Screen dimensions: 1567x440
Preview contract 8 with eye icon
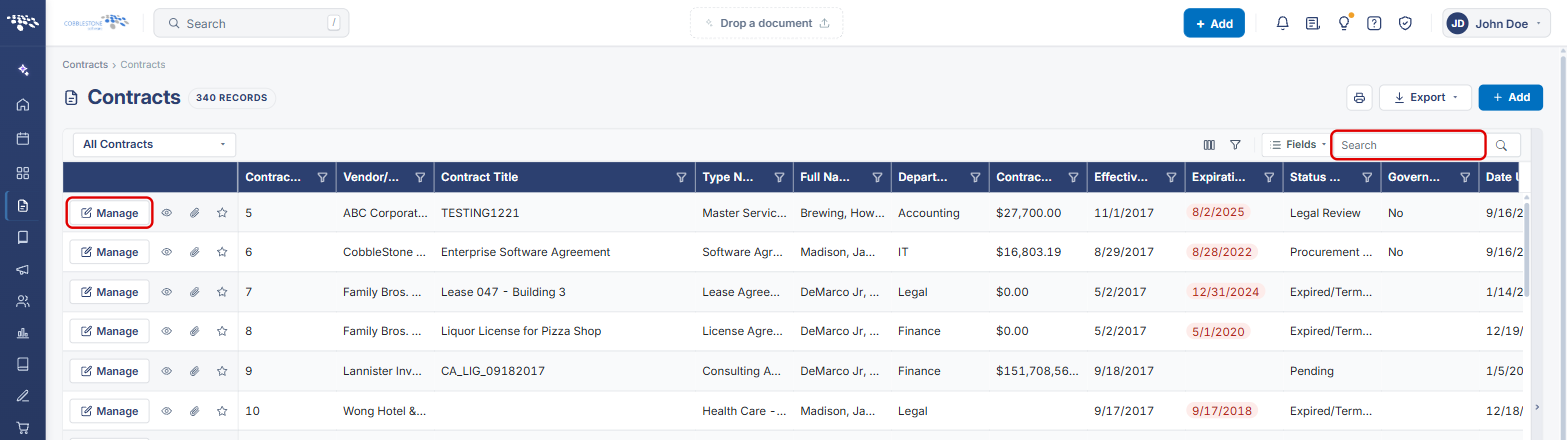click(167, 331)
